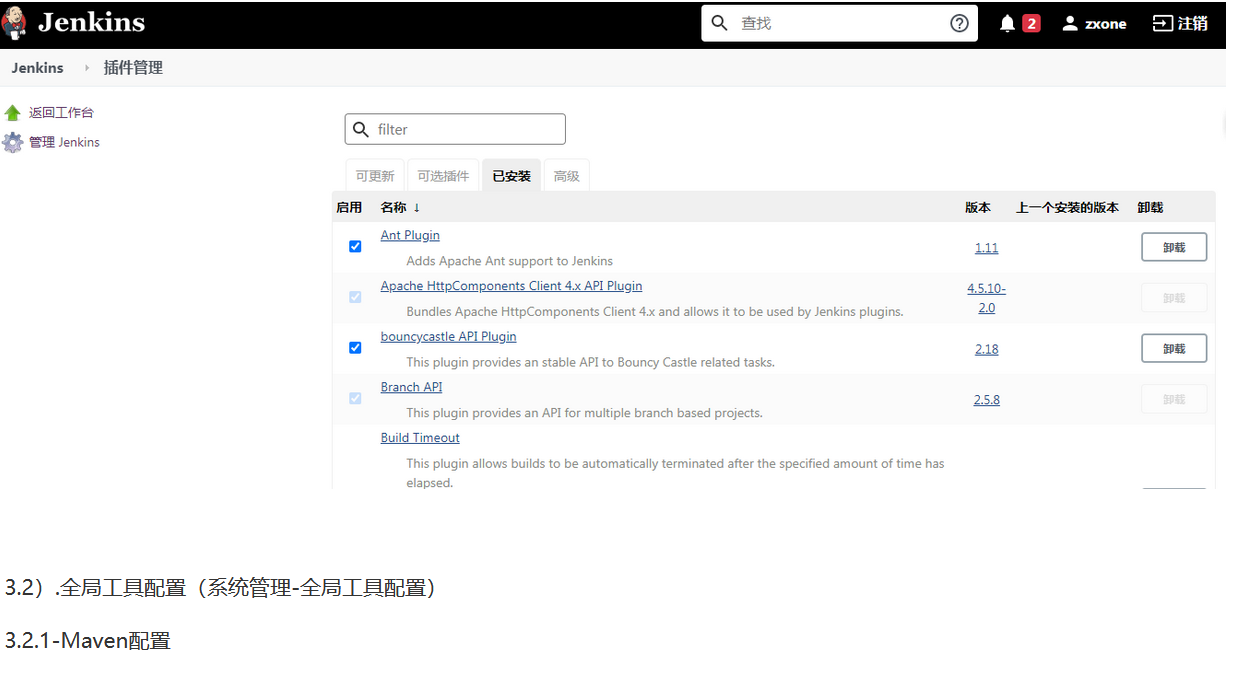Click version link 2.5.8
Screen dimensions: 1254x674
986,399
